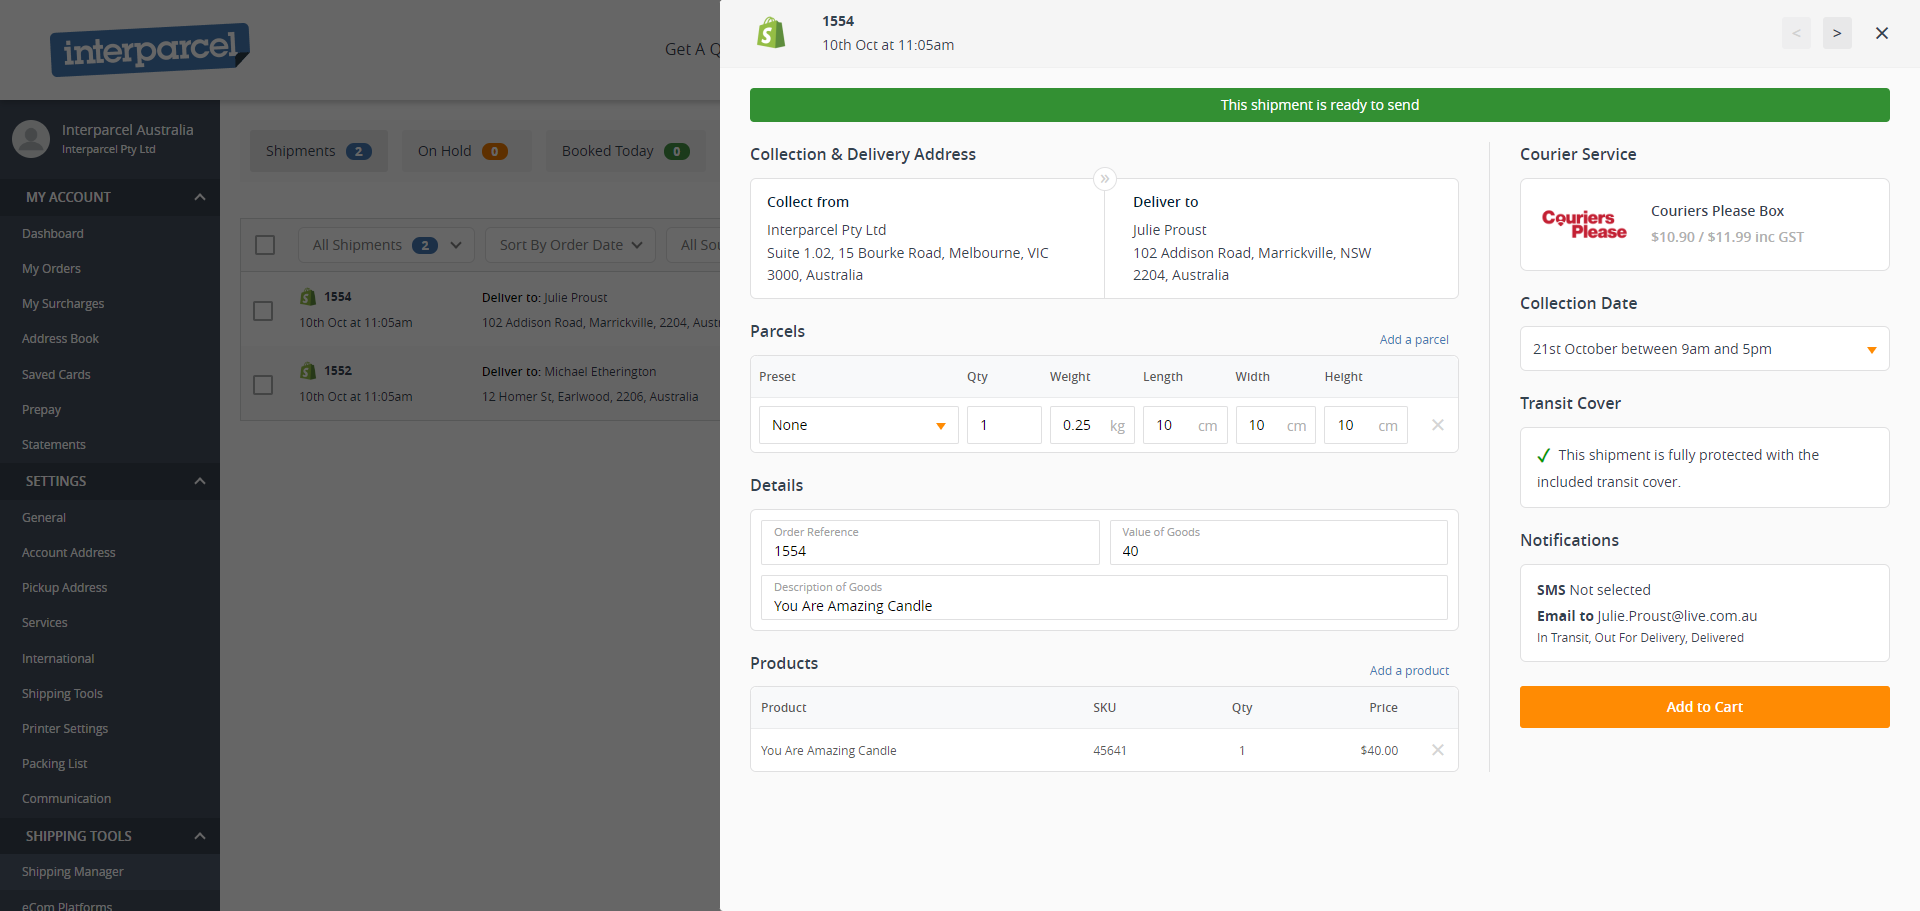This screenshot has width=1920, height=911.
Task: Open Shipping Manager
Action: [73, 872]
